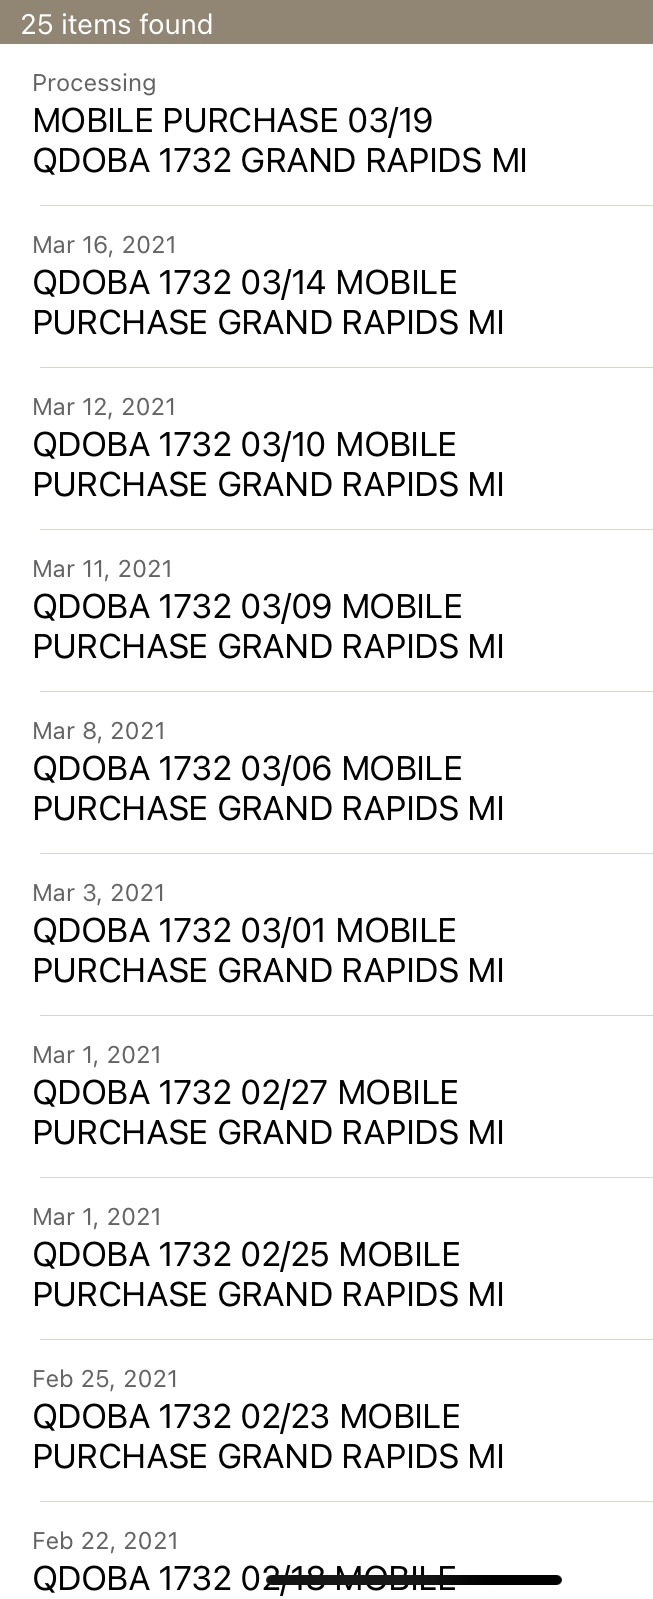Click the "Mar 8, 2021" date label

(99, 731)
